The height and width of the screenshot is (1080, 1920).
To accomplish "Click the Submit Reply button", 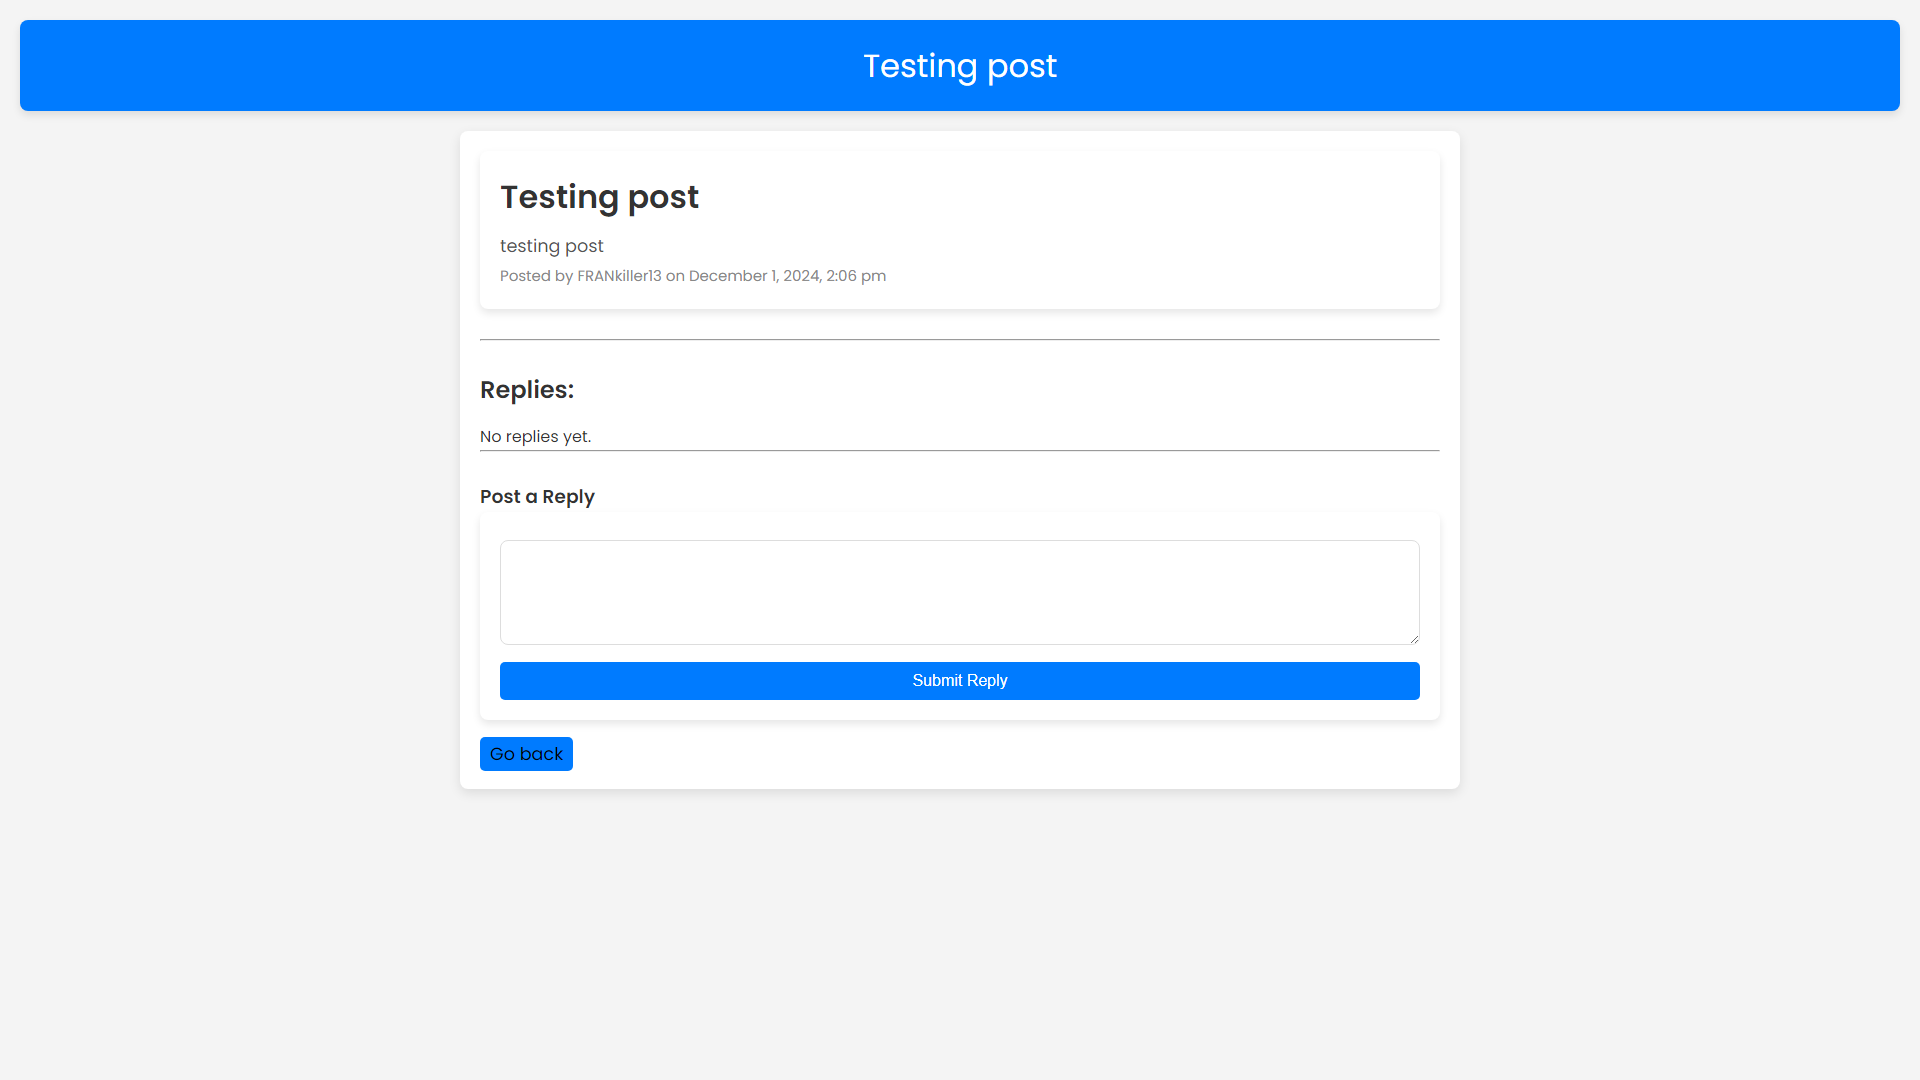I will [x=959, y=681].
